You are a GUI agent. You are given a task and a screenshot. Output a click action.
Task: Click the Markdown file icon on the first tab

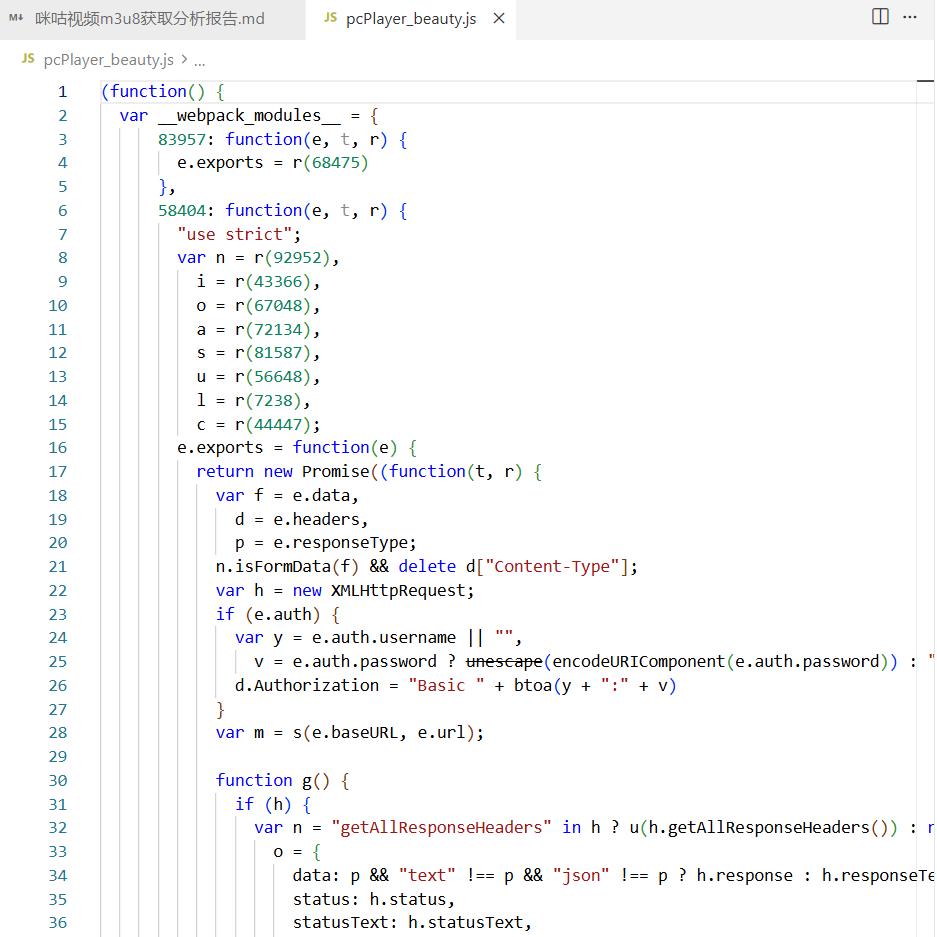(x=16, y=18)
